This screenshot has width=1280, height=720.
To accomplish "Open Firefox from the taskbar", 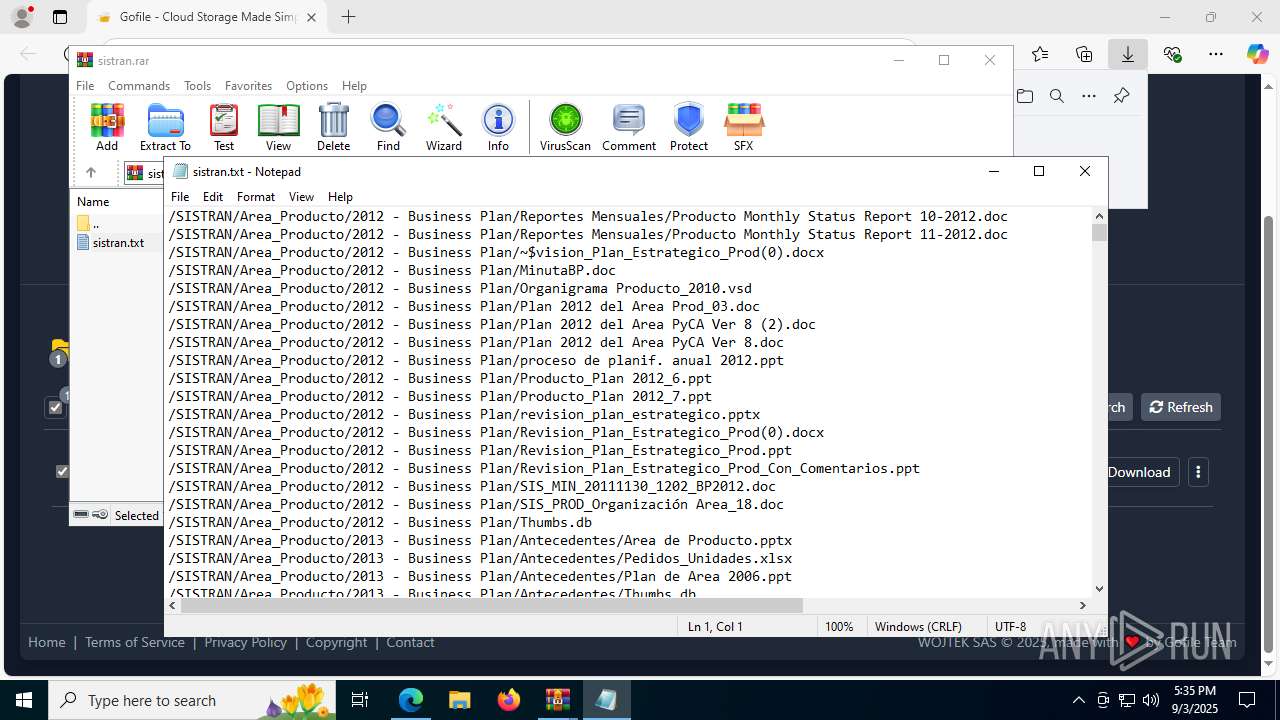I will pos(509,700).
